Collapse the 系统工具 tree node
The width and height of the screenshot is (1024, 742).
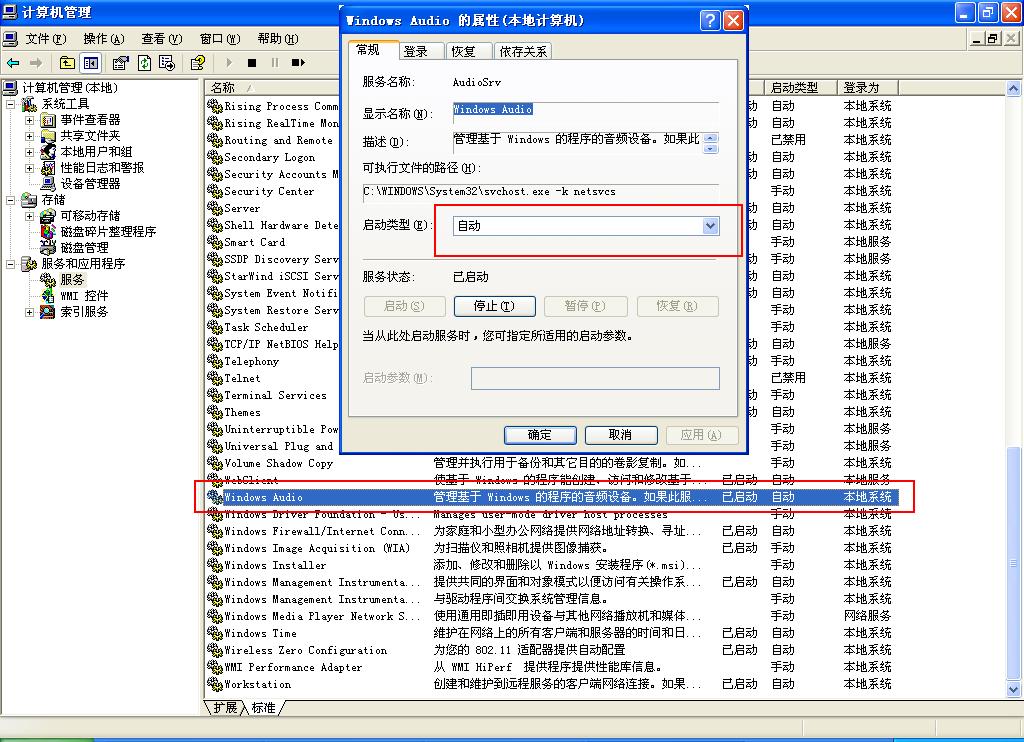10,104
